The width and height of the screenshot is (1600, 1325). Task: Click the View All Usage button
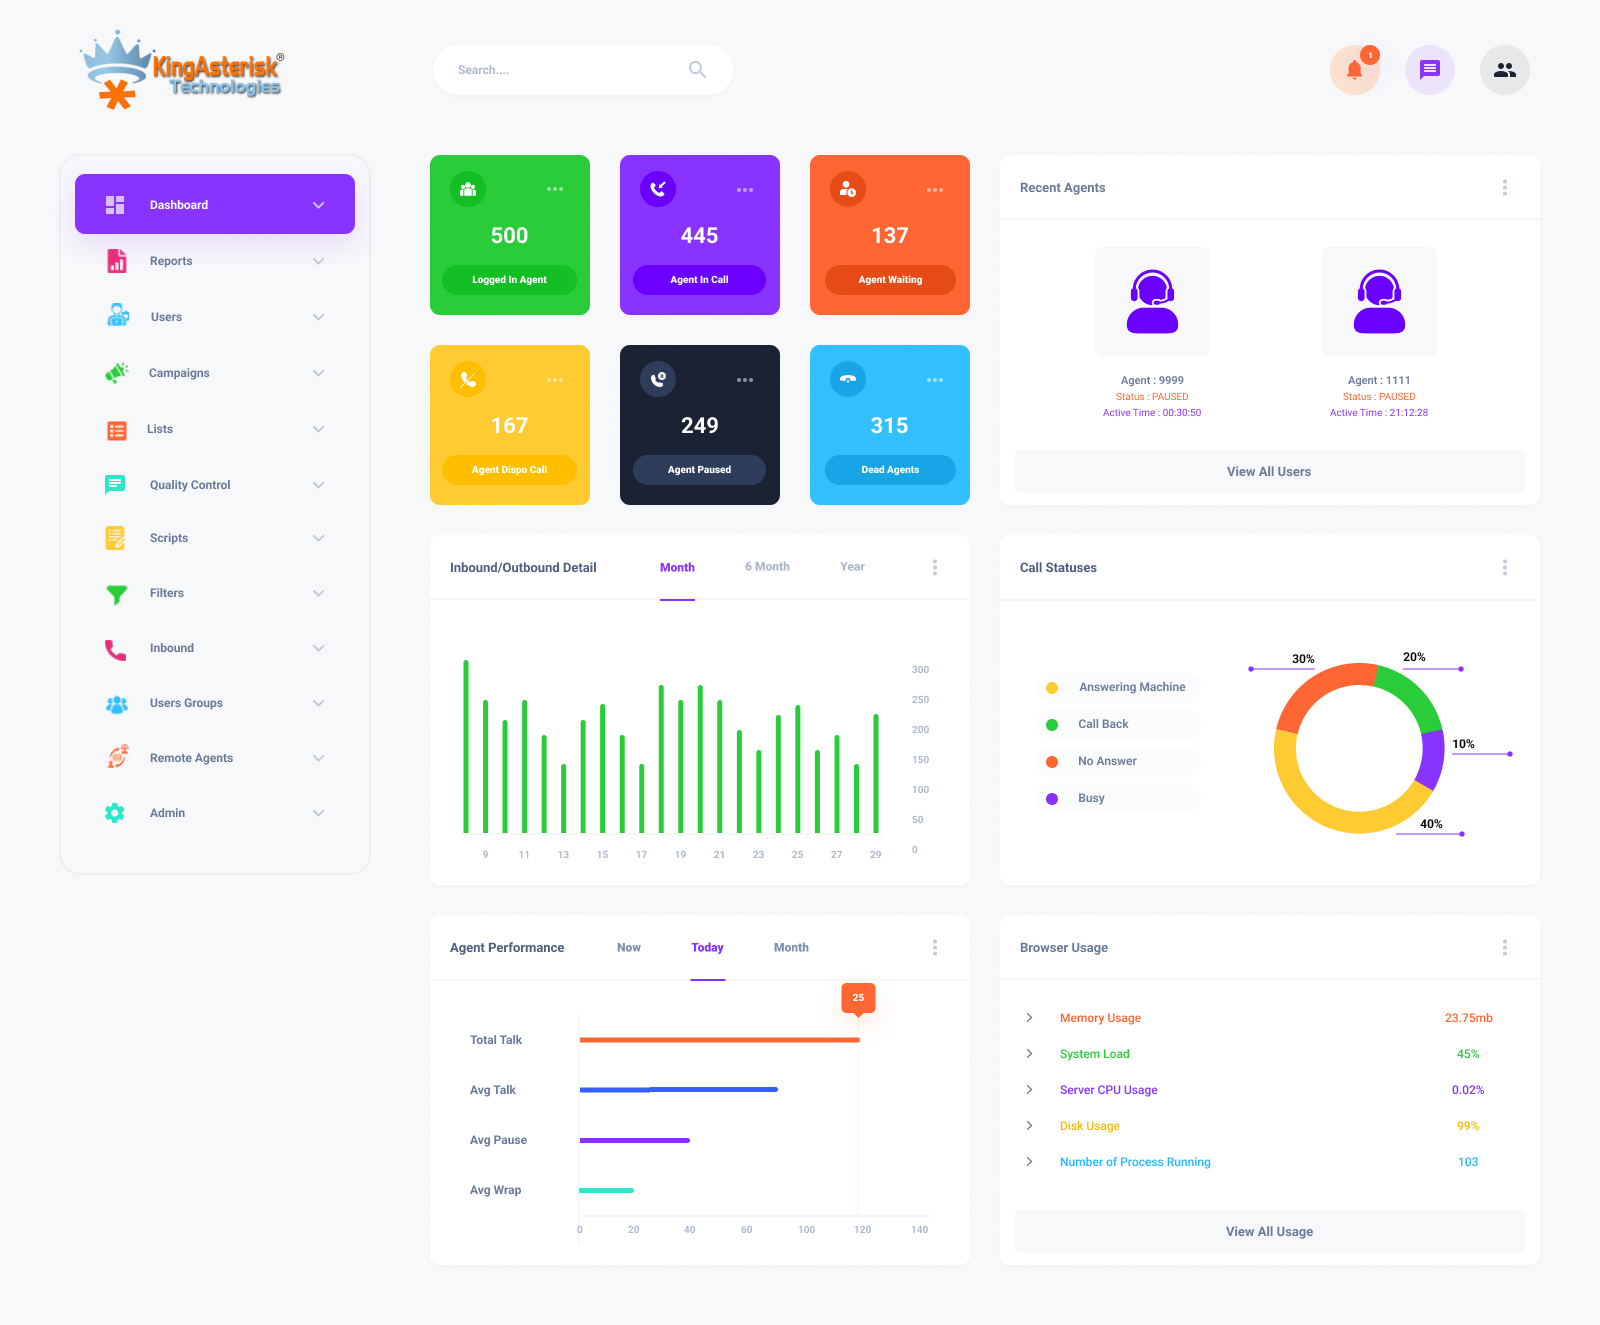coord(1270,1231)
